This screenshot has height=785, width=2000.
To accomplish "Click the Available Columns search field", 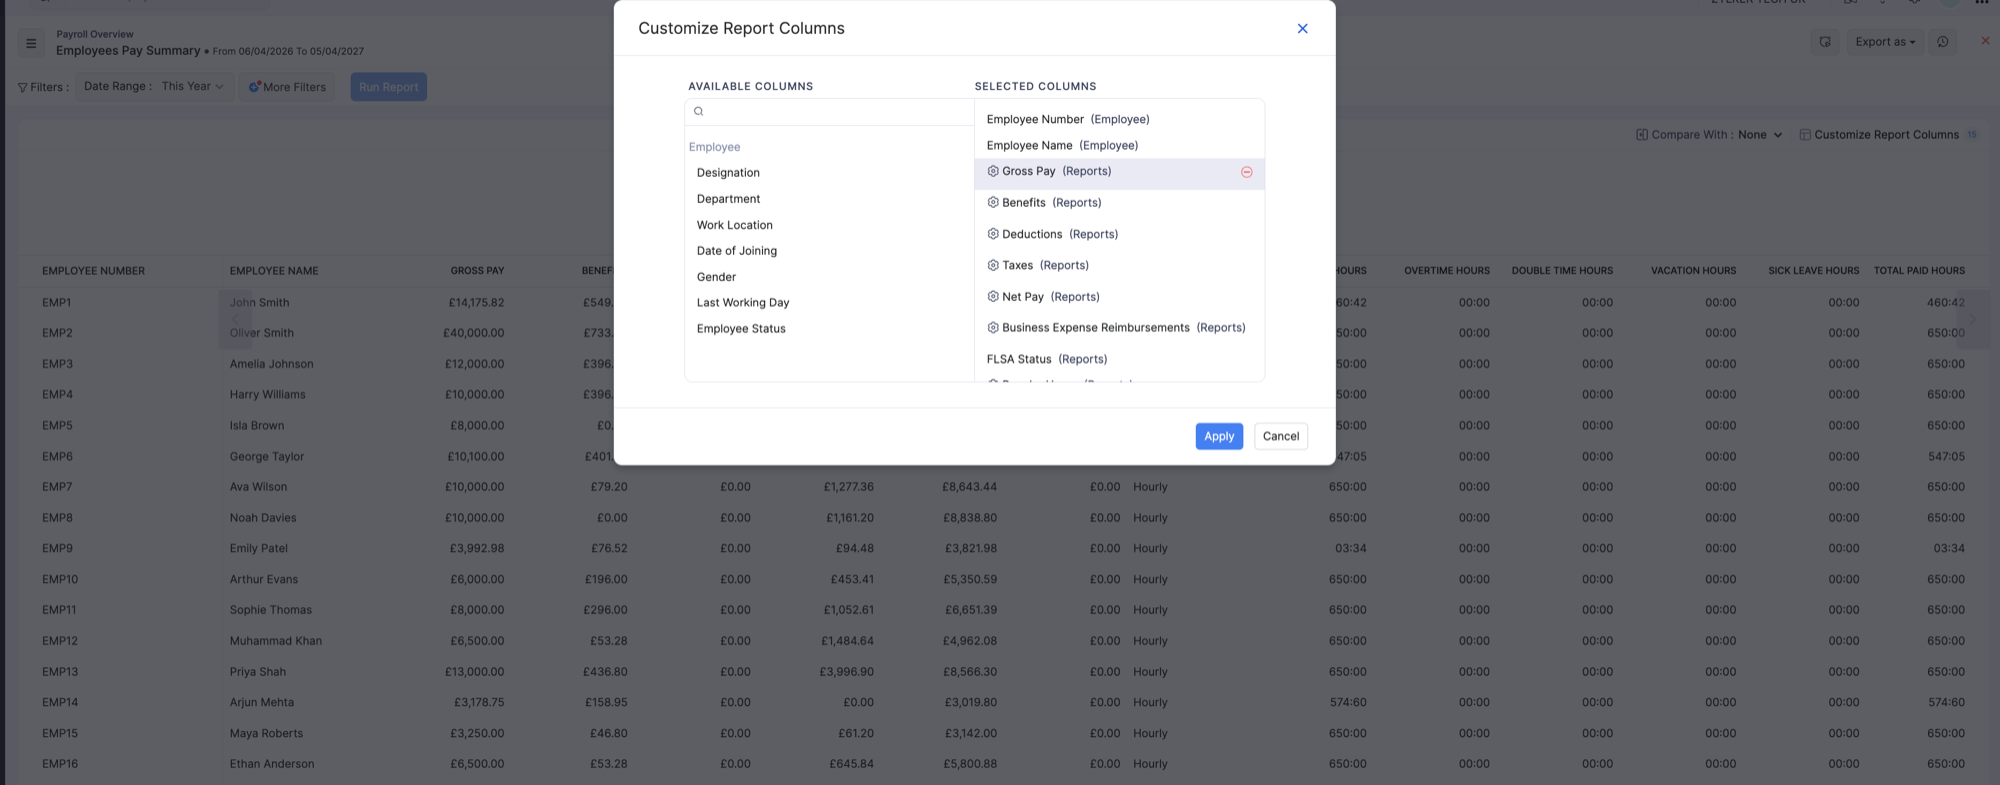I will pos(830,111).
